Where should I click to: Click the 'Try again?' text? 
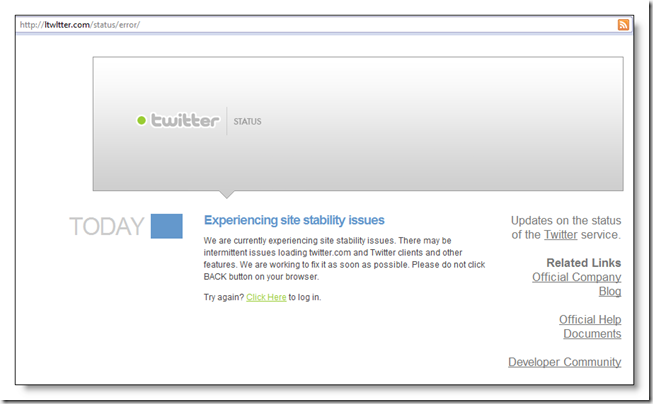click(x=224, y=297)
